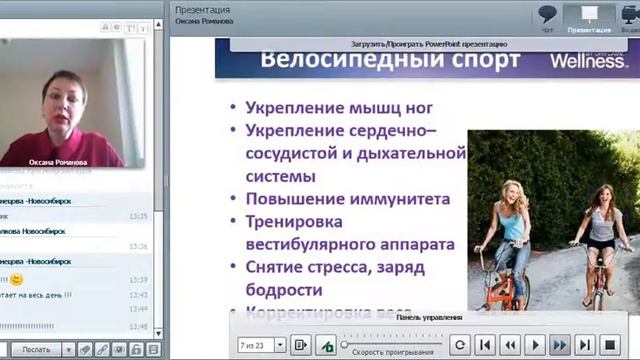Click the slide export icon beside slide selector
Screen dimensions: 640x360
pyautogui.click(x=301, y=345)
